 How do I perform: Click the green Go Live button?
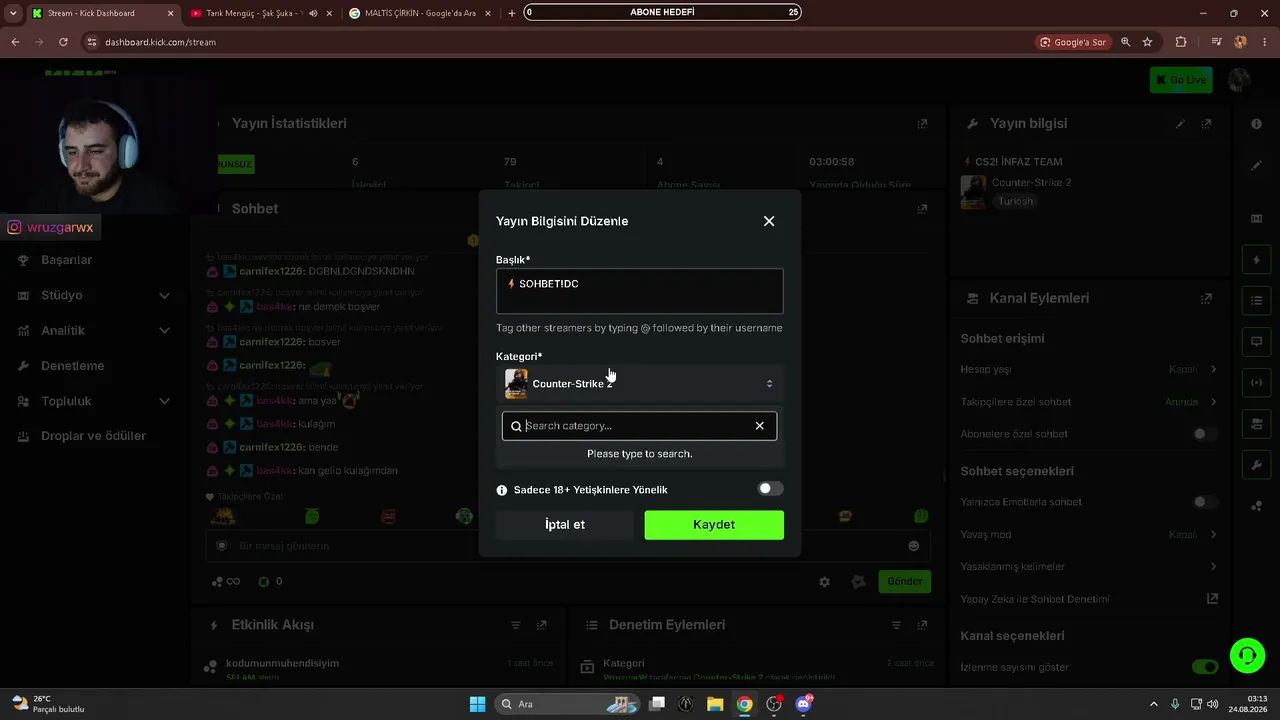1181,80
